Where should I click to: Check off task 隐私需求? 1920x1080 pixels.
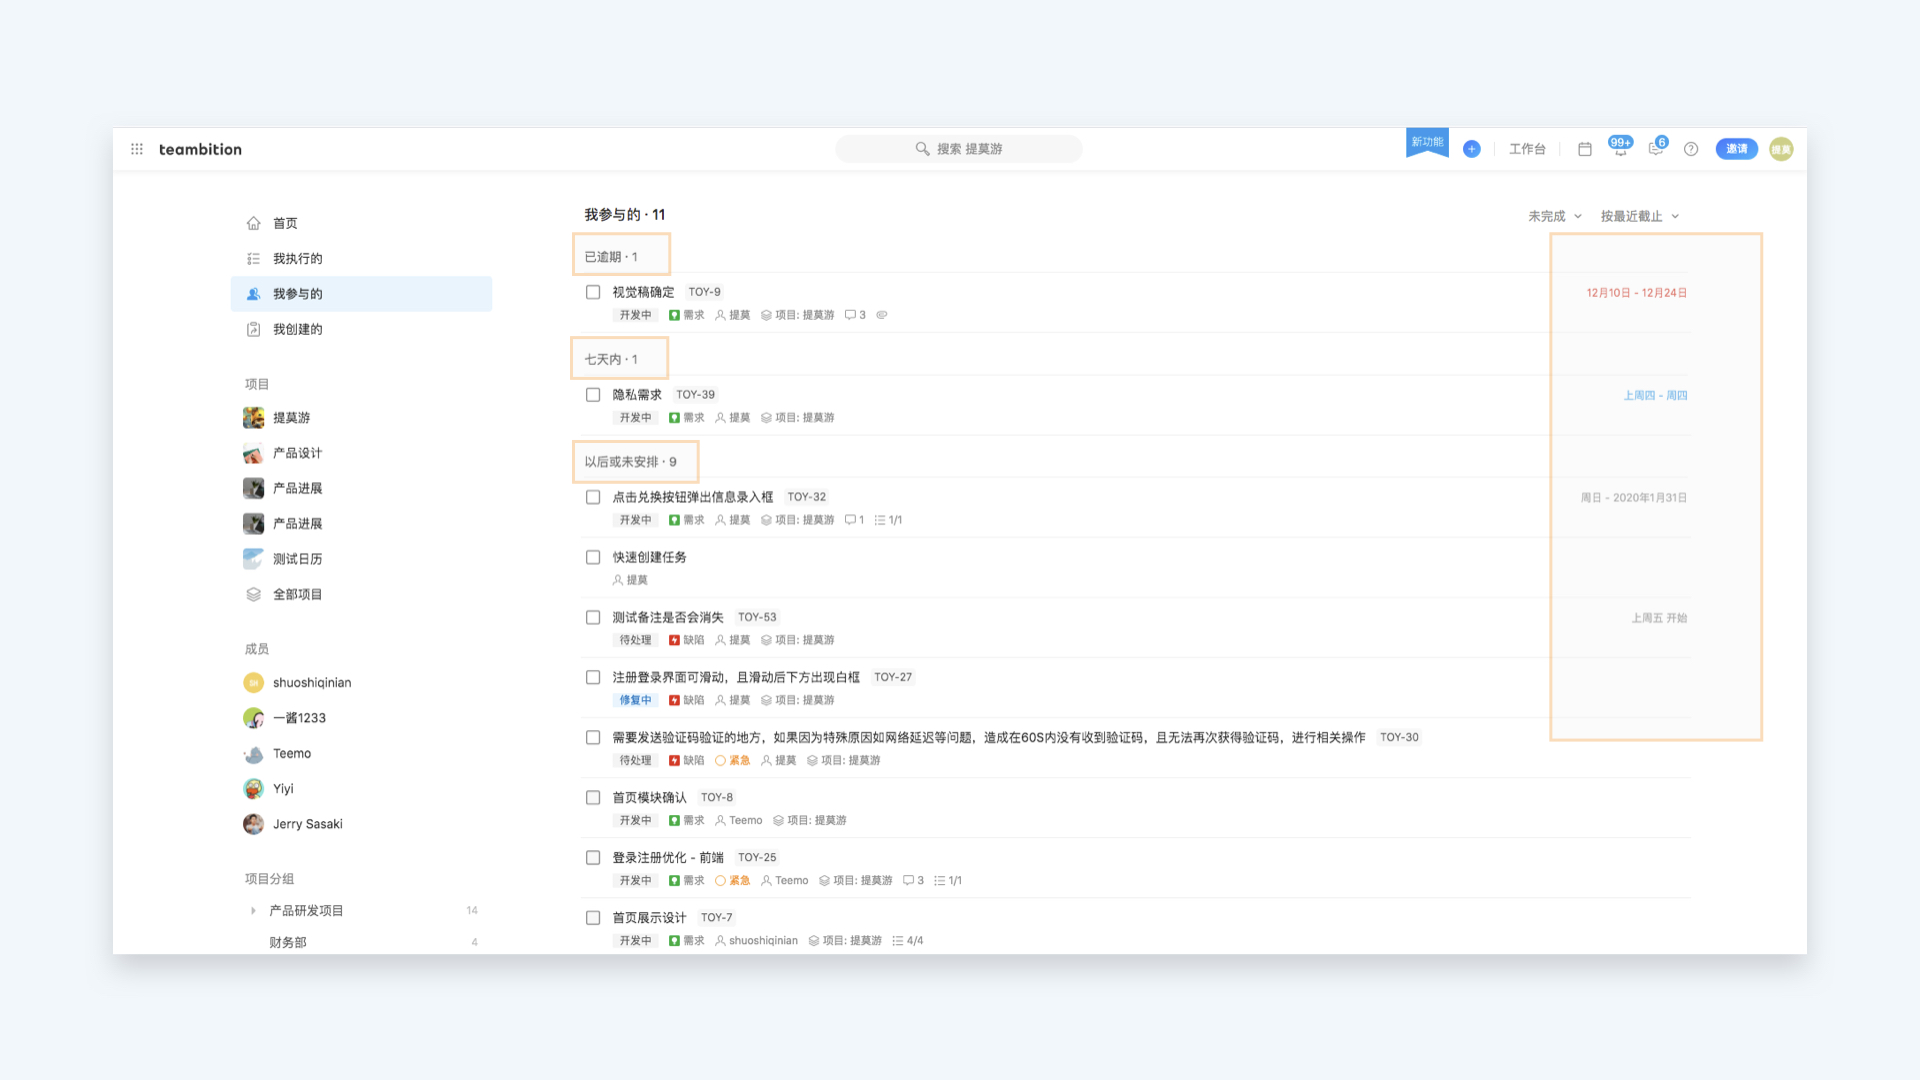pyautogui.click(x=593, y=395)
